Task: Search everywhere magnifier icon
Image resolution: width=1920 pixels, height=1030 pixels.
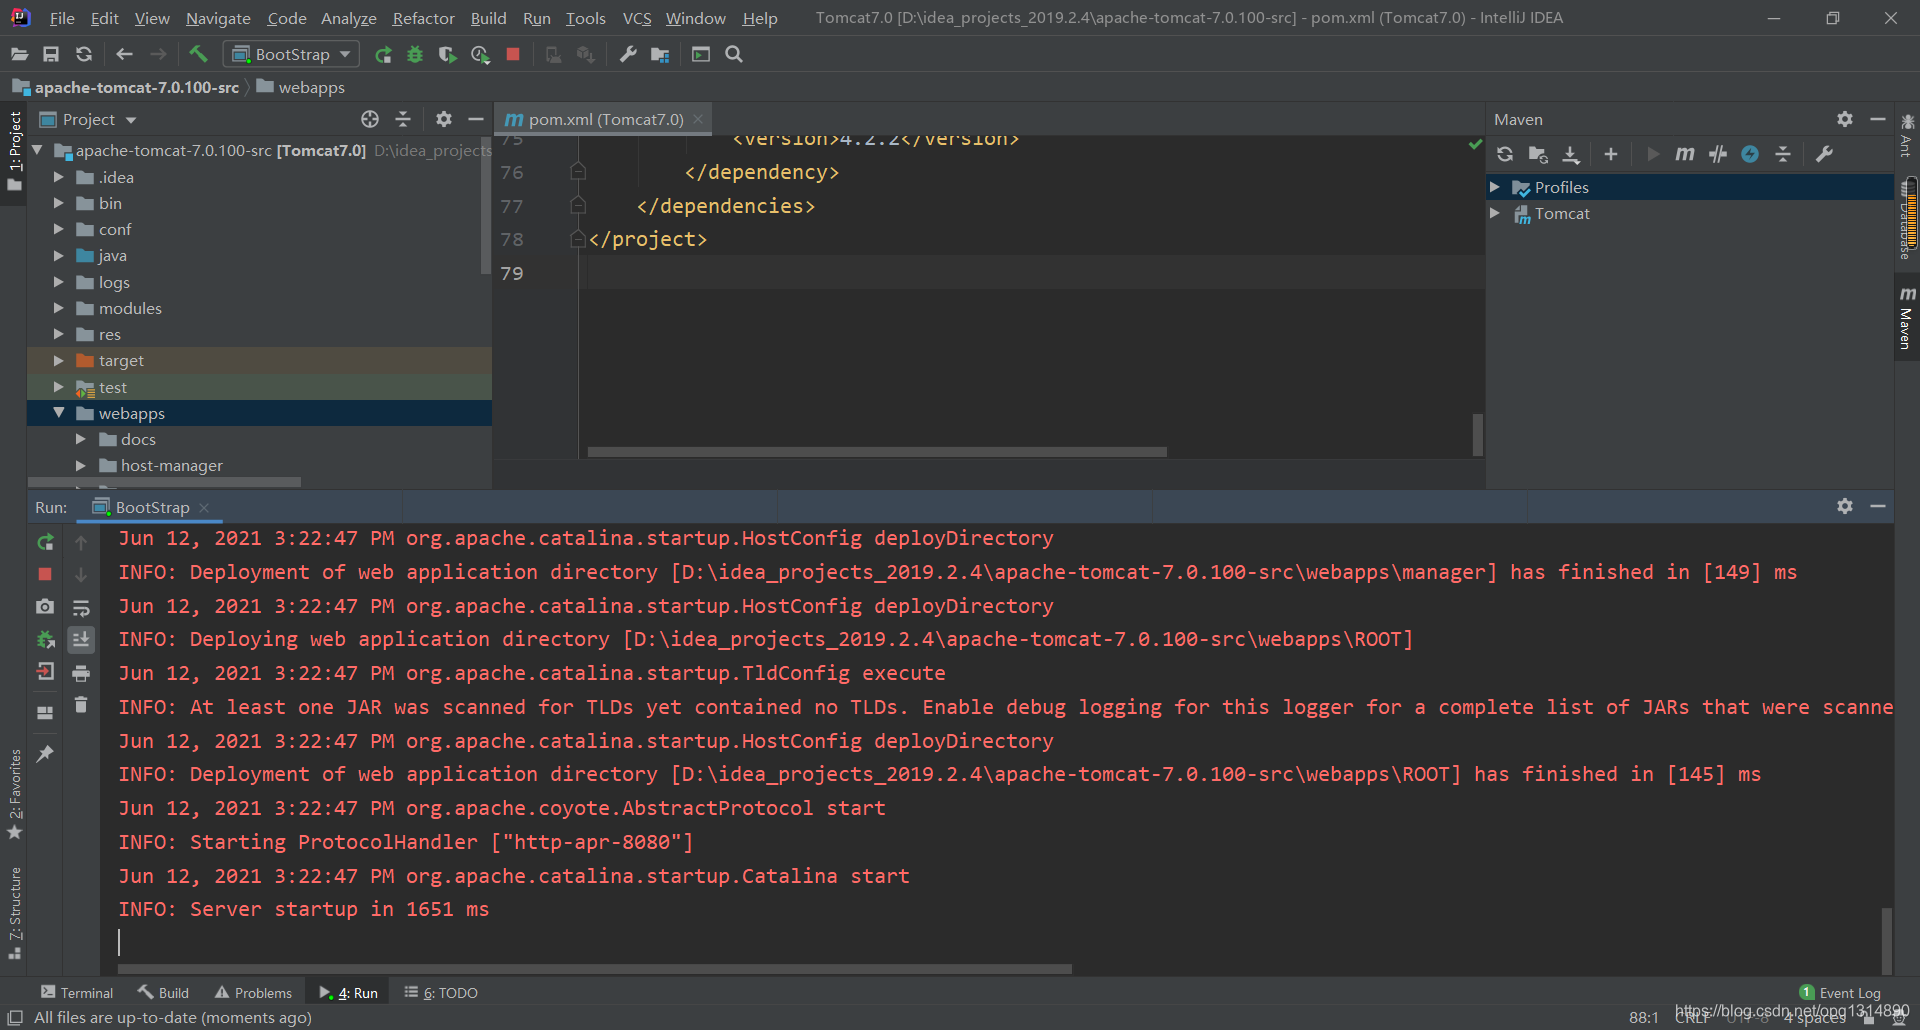Action: (734, 55)
